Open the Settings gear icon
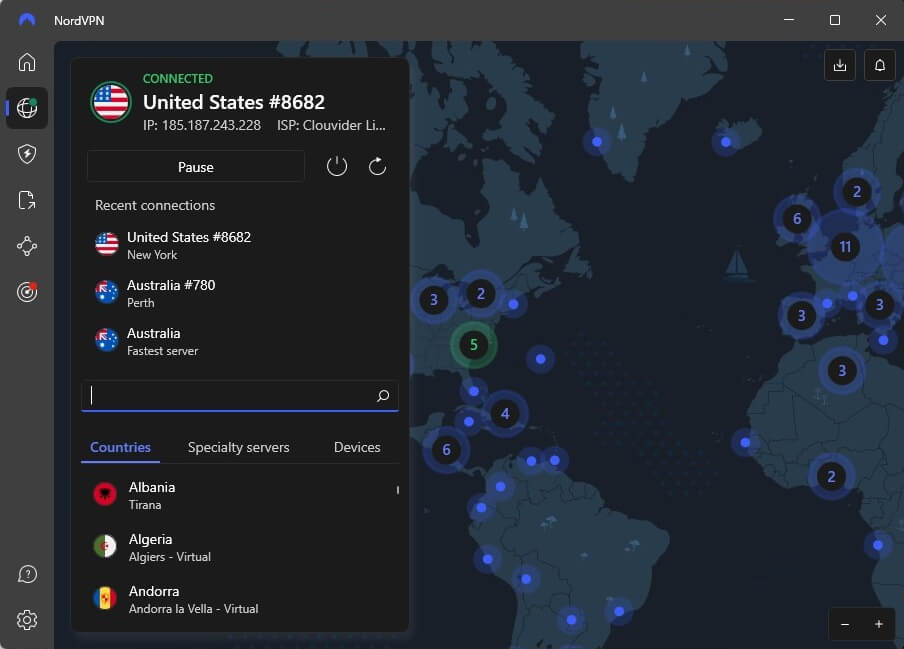Screen dimensions: 904x649 (x=27, y=620)
